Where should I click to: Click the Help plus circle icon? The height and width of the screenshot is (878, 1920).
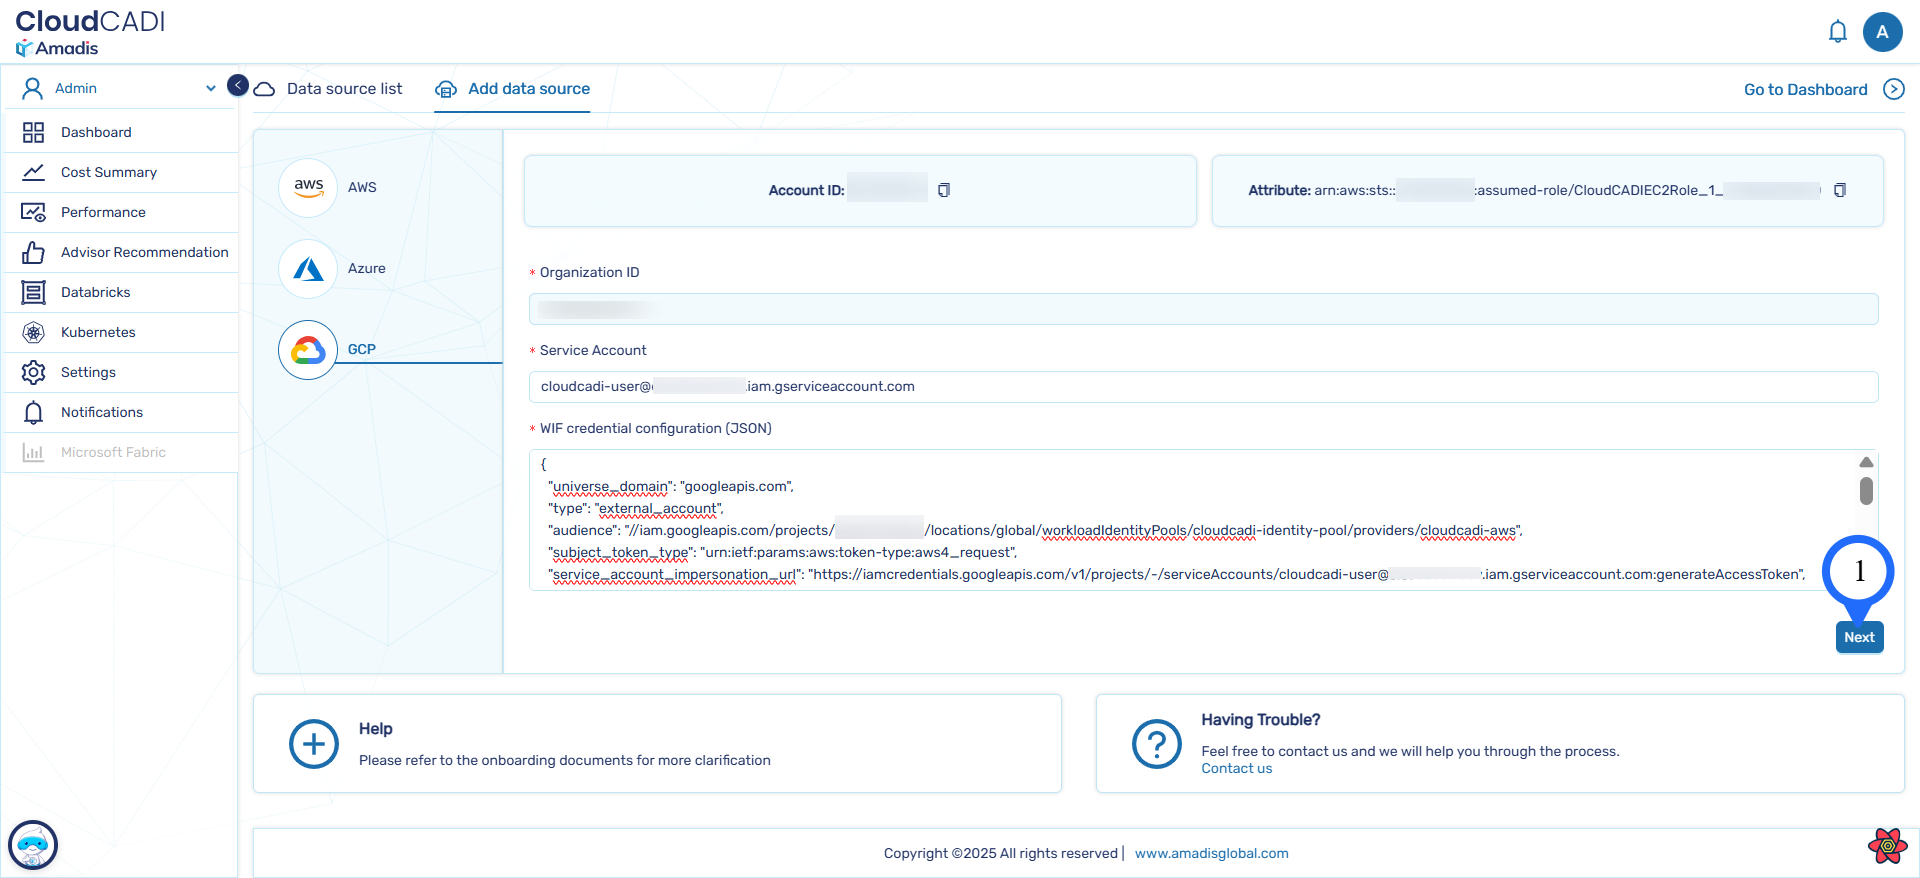click(314, 744)
